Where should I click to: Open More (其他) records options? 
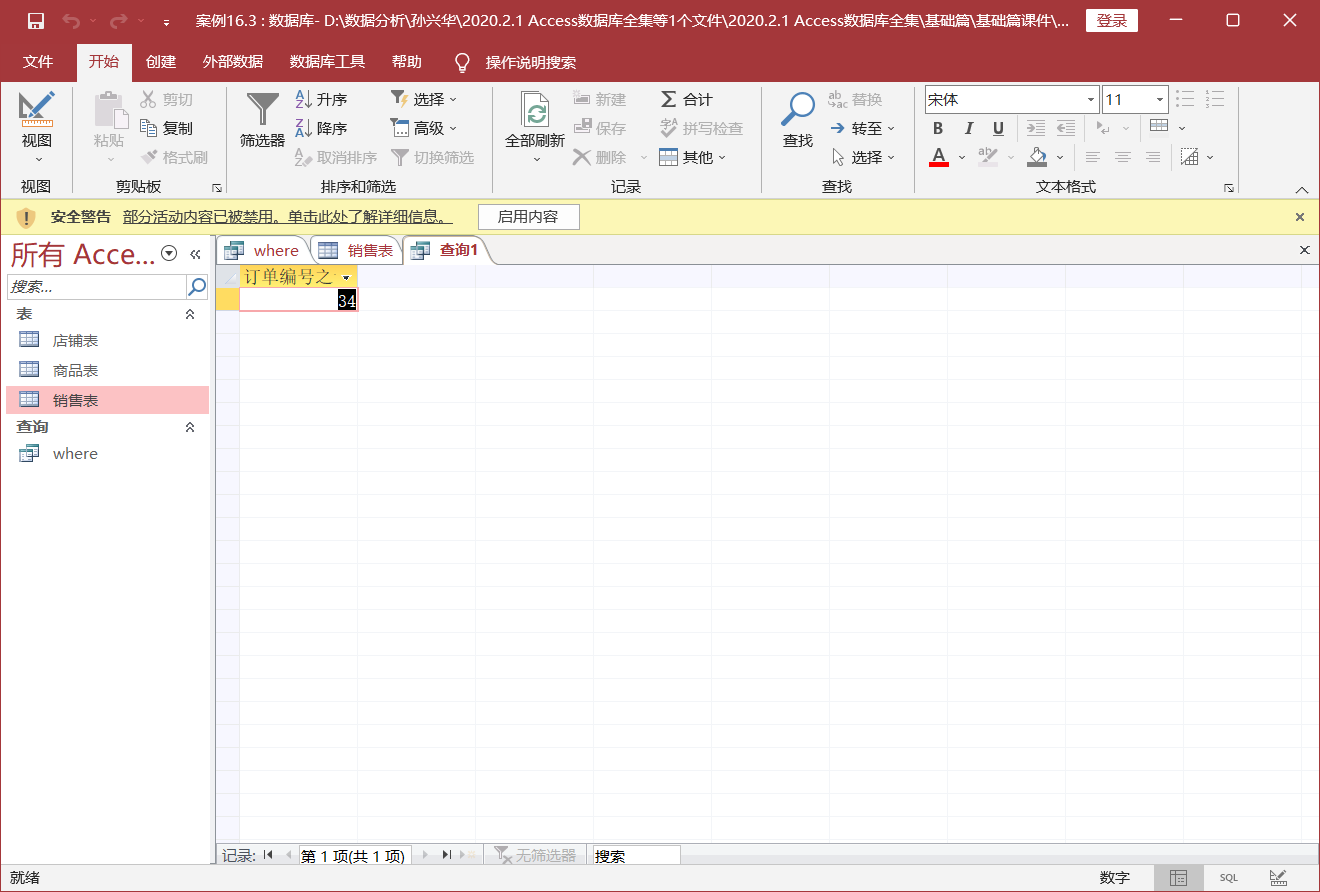[x=692, y=157]
